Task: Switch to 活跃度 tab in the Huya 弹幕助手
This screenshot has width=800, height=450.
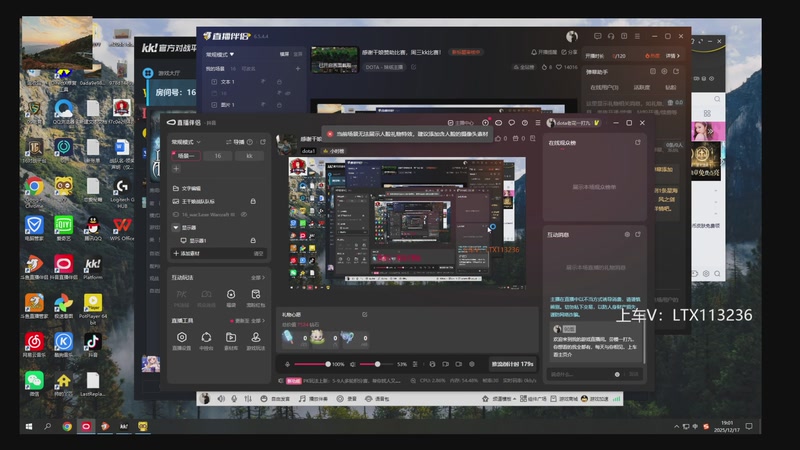Action: [x=642, y=87]
